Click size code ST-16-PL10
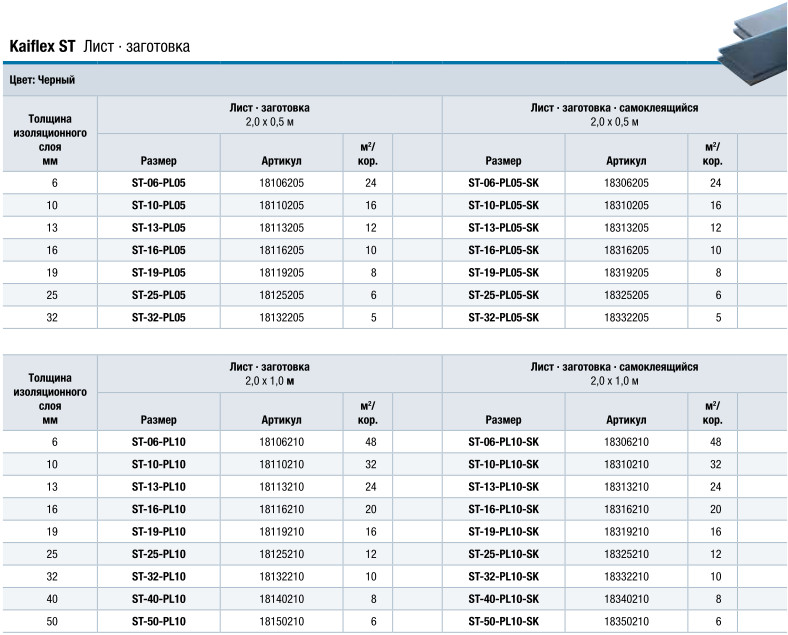 159,509
